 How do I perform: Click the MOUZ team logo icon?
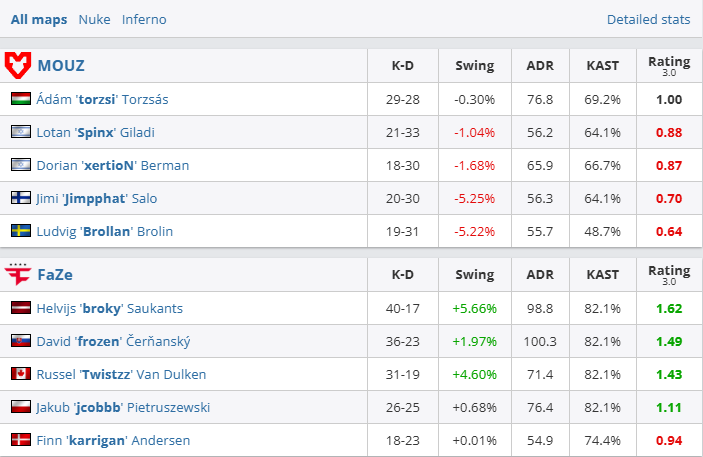18,66
